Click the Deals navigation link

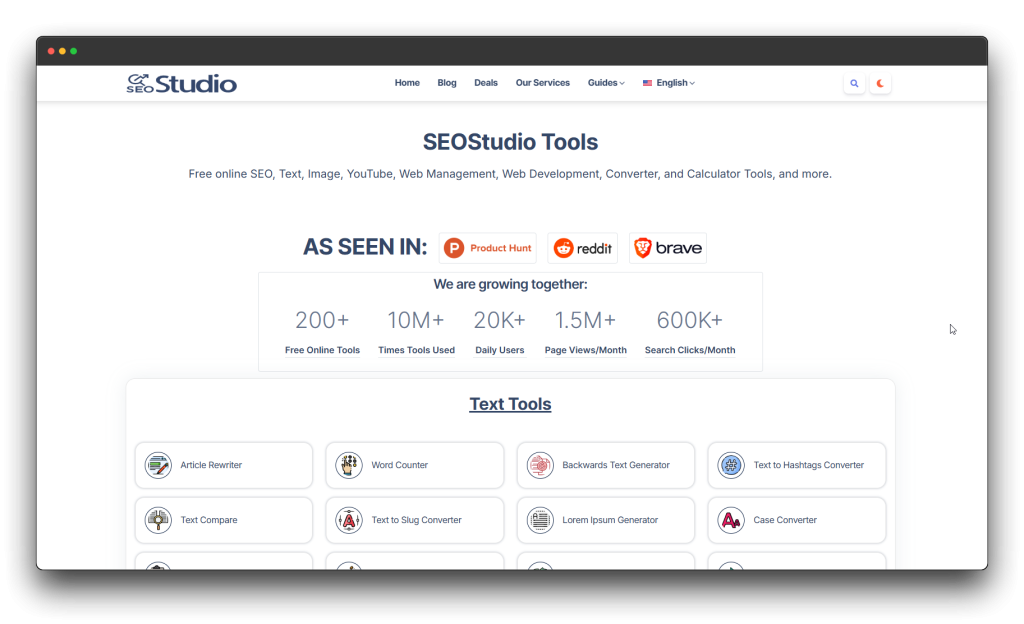pyautogui.click(x=486, y=83)
